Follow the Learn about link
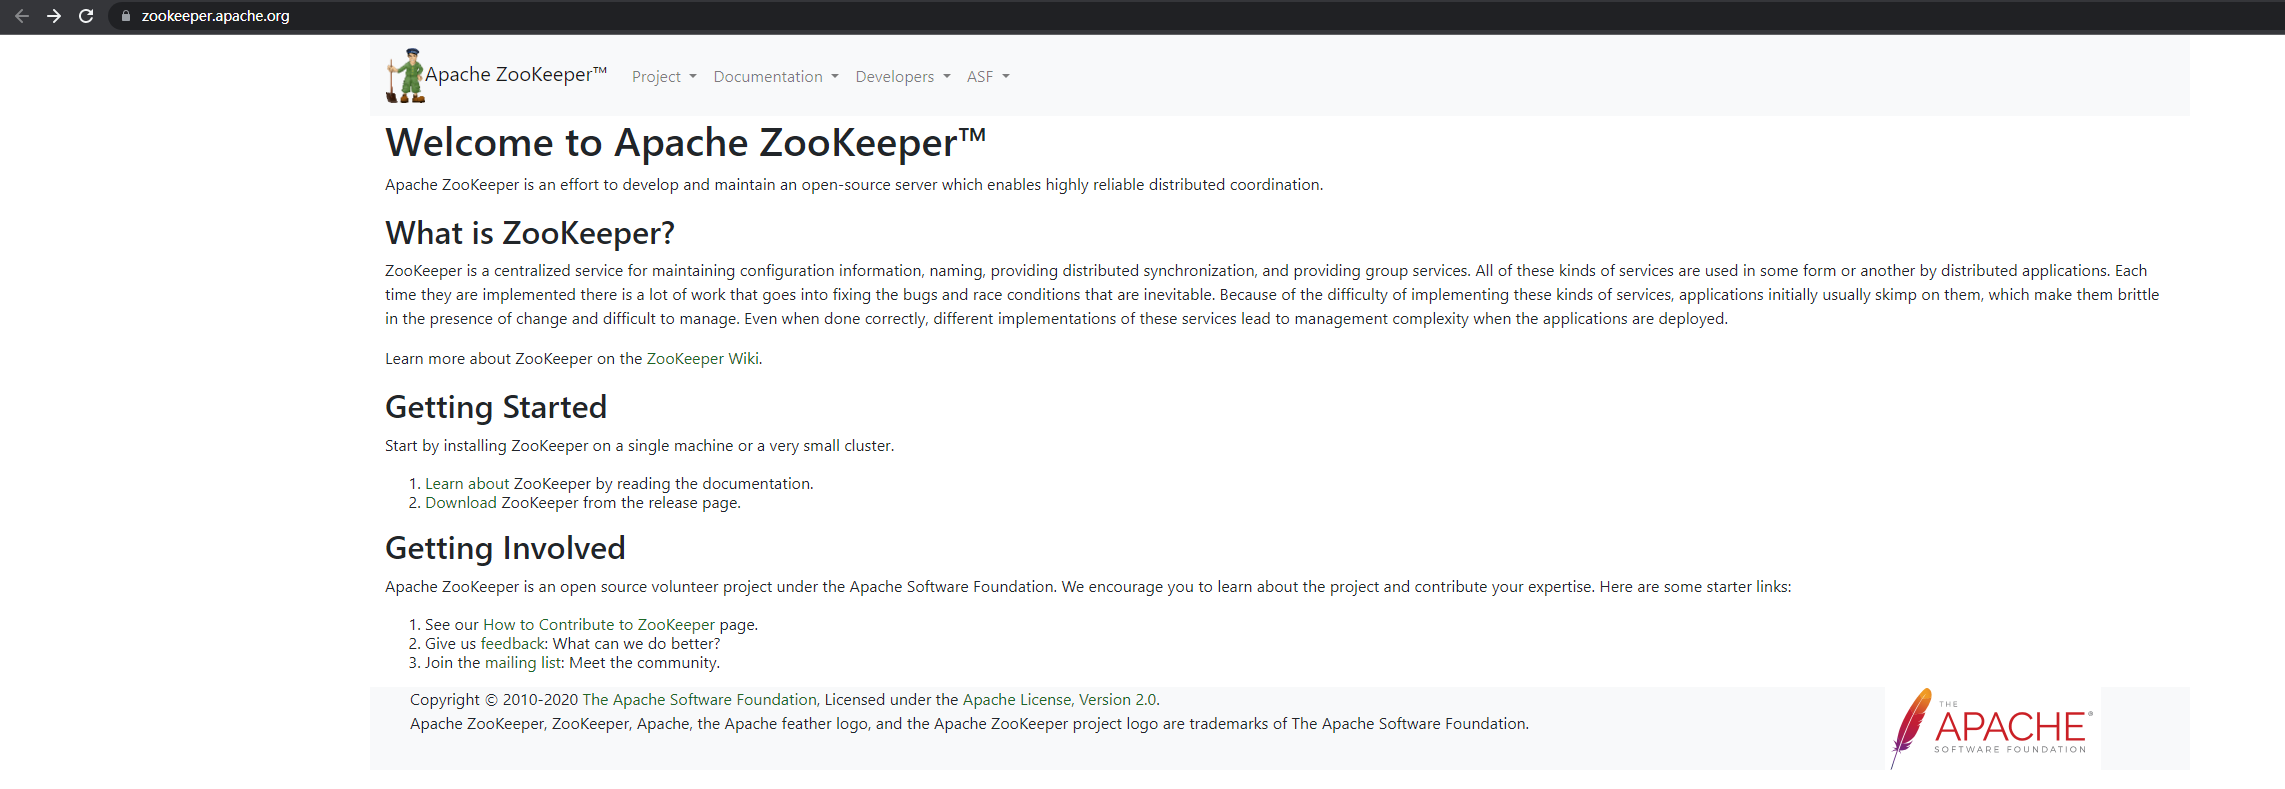This screenshot has width=2285, height=789. click(x=467, y=484)
